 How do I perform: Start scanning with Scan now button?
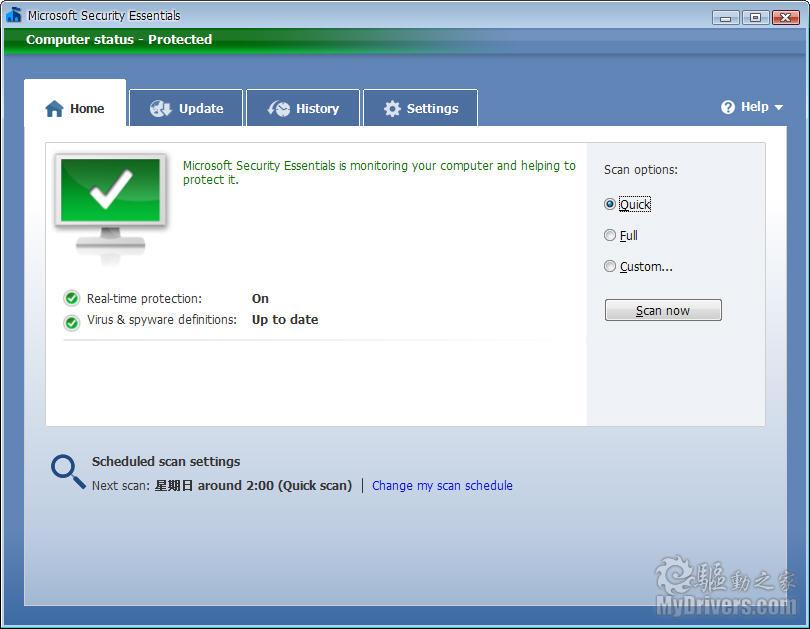(663, 310)
